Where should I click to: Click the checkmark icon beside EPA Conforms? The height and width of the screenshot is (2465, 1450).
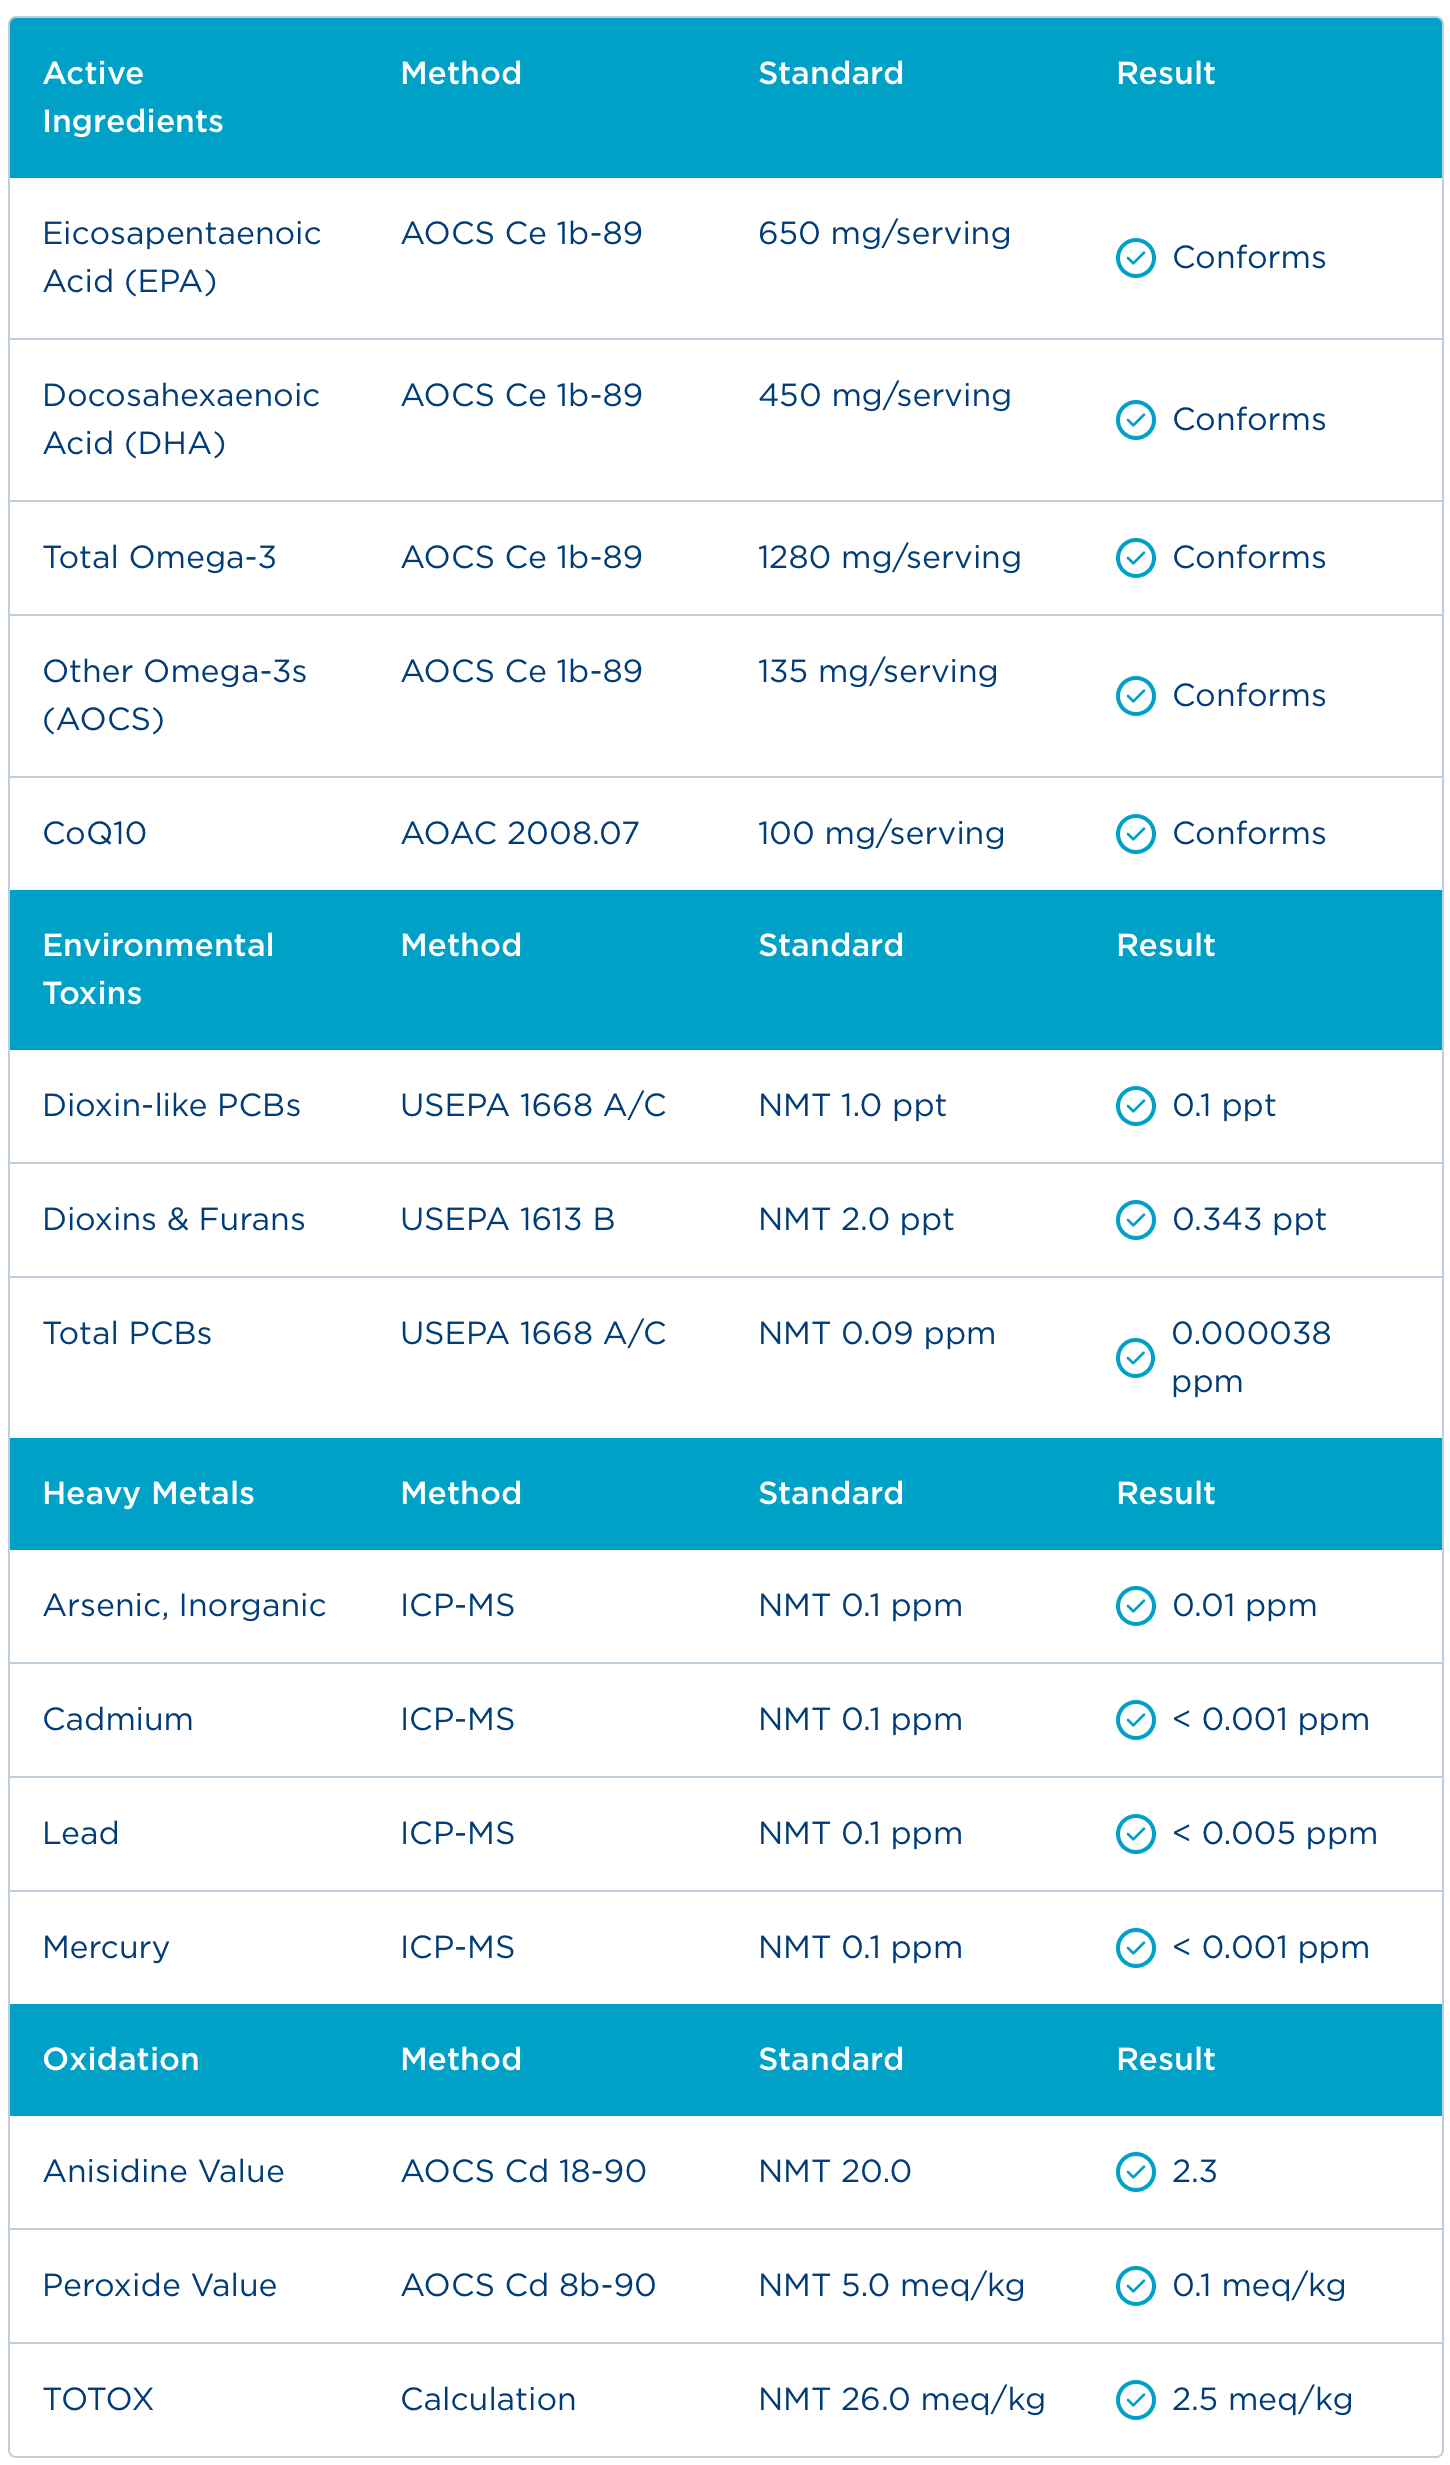(x=1135, y=258)
